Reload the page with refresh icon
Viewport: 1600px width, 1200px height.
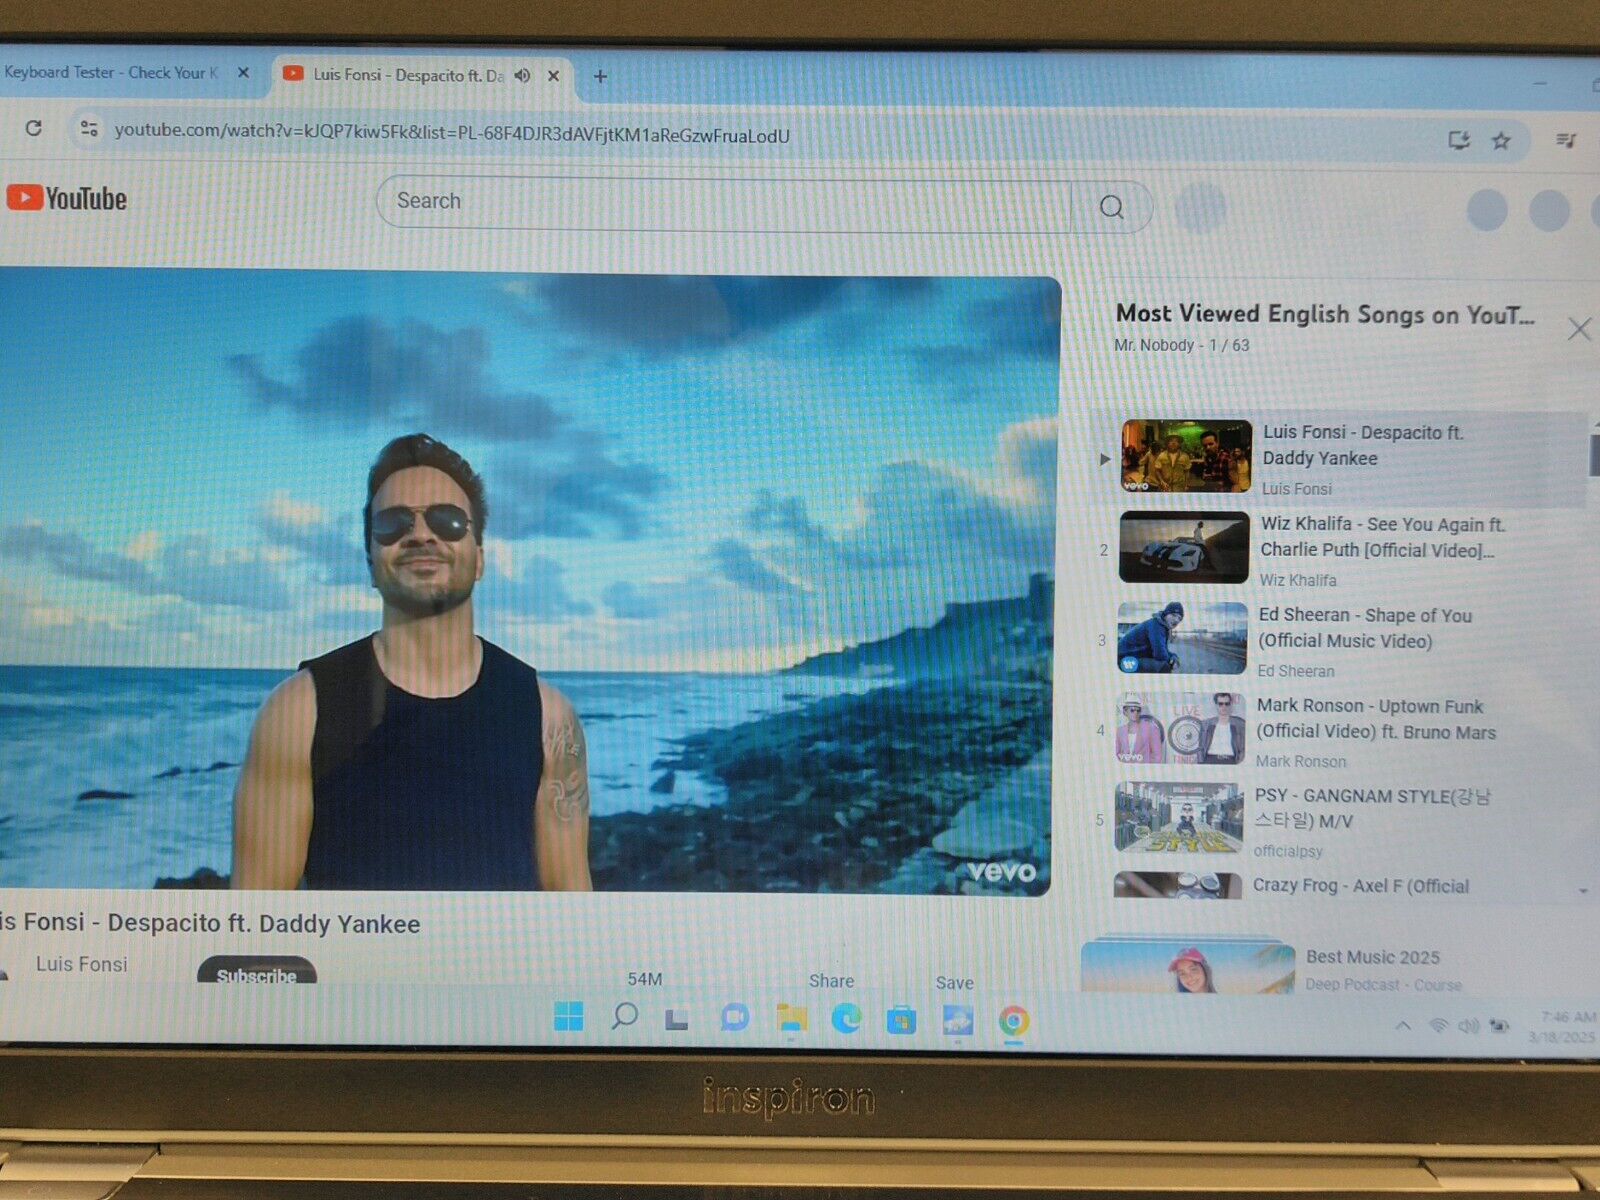(33, 128)
